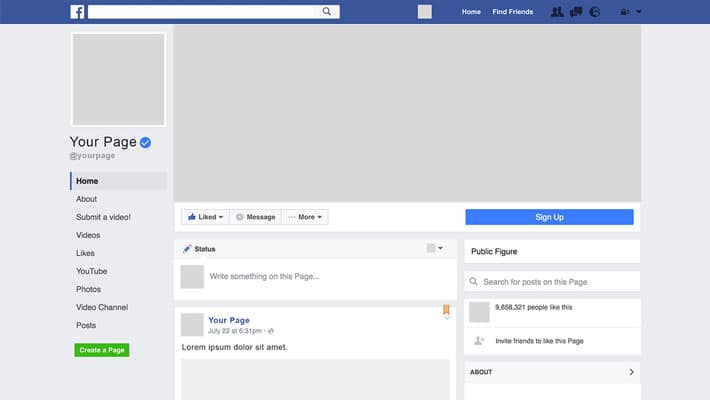Click the Facebook logo icon
Screen dimensions: 710x400
(x=77, y=12)
